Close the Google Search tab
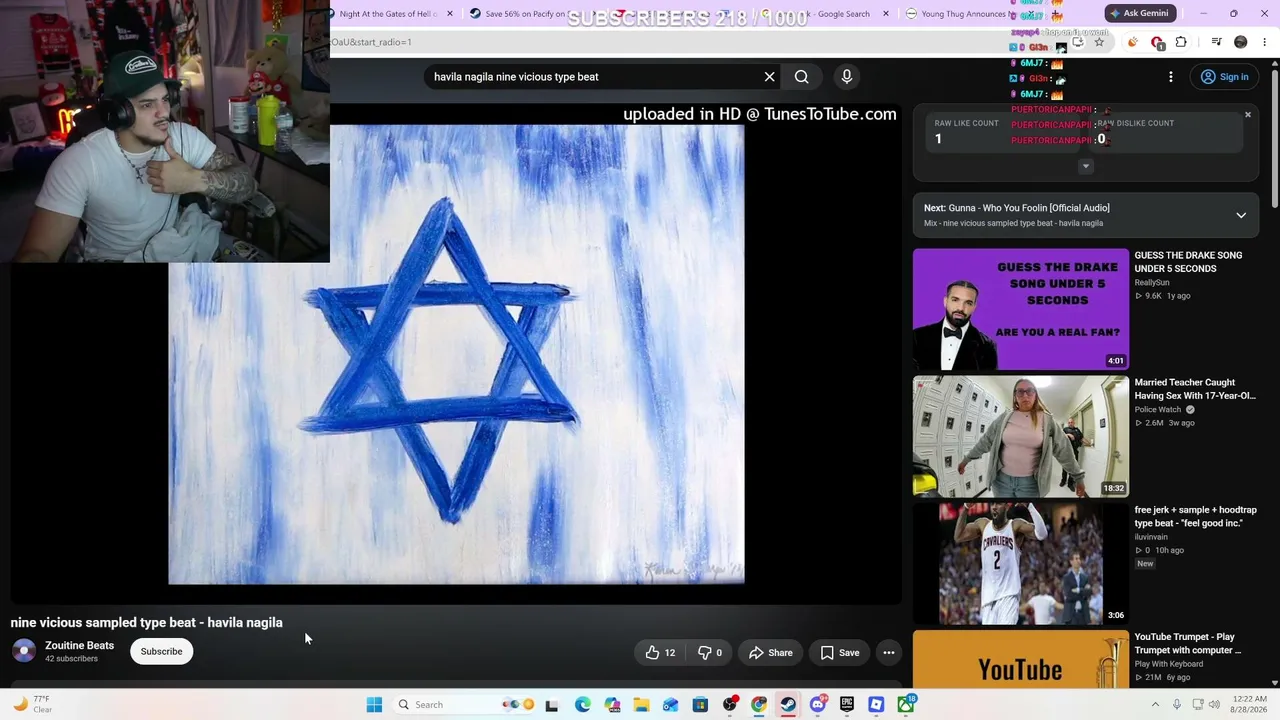 click(x=886, y=14)
